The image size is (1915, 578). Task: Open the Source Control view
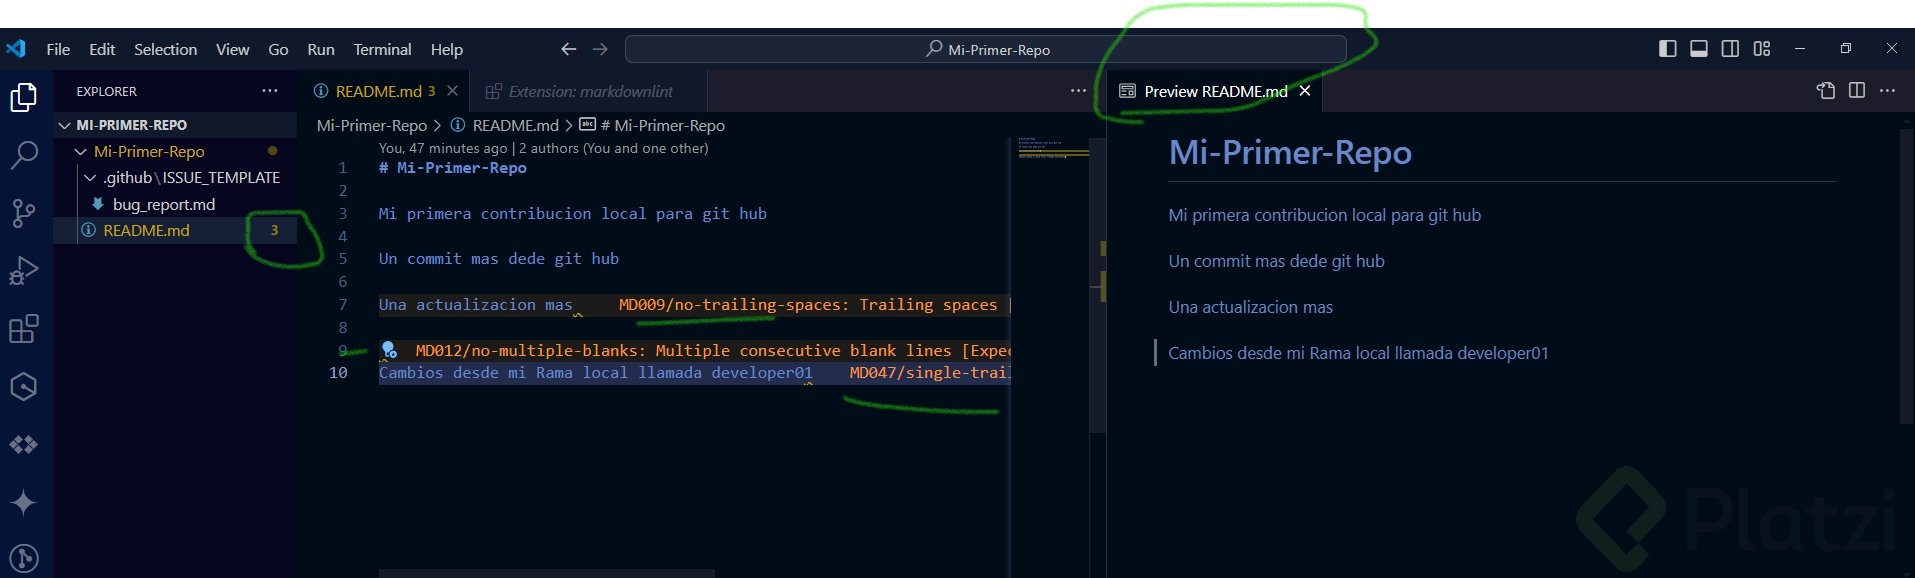click(24, 212)
